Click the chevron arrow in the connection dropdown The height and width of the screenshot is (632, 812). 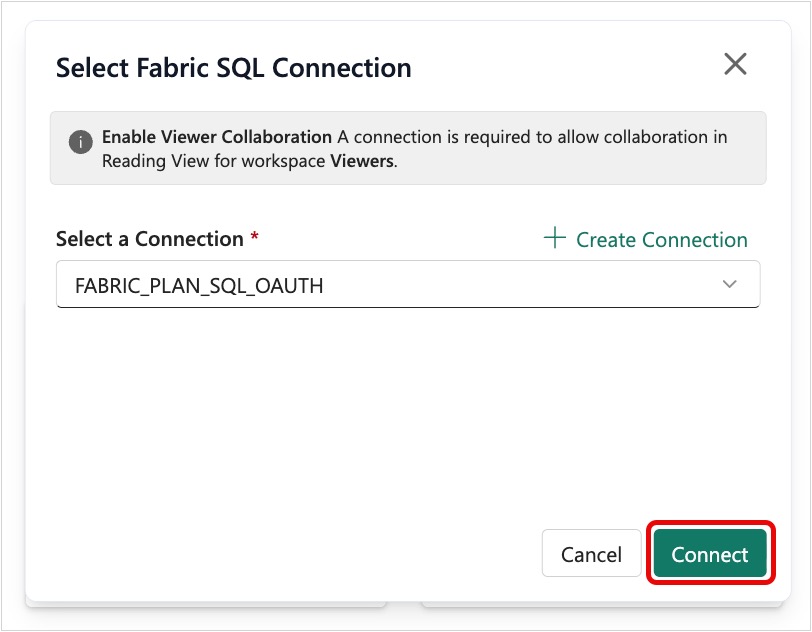click(x=729, y=284)
